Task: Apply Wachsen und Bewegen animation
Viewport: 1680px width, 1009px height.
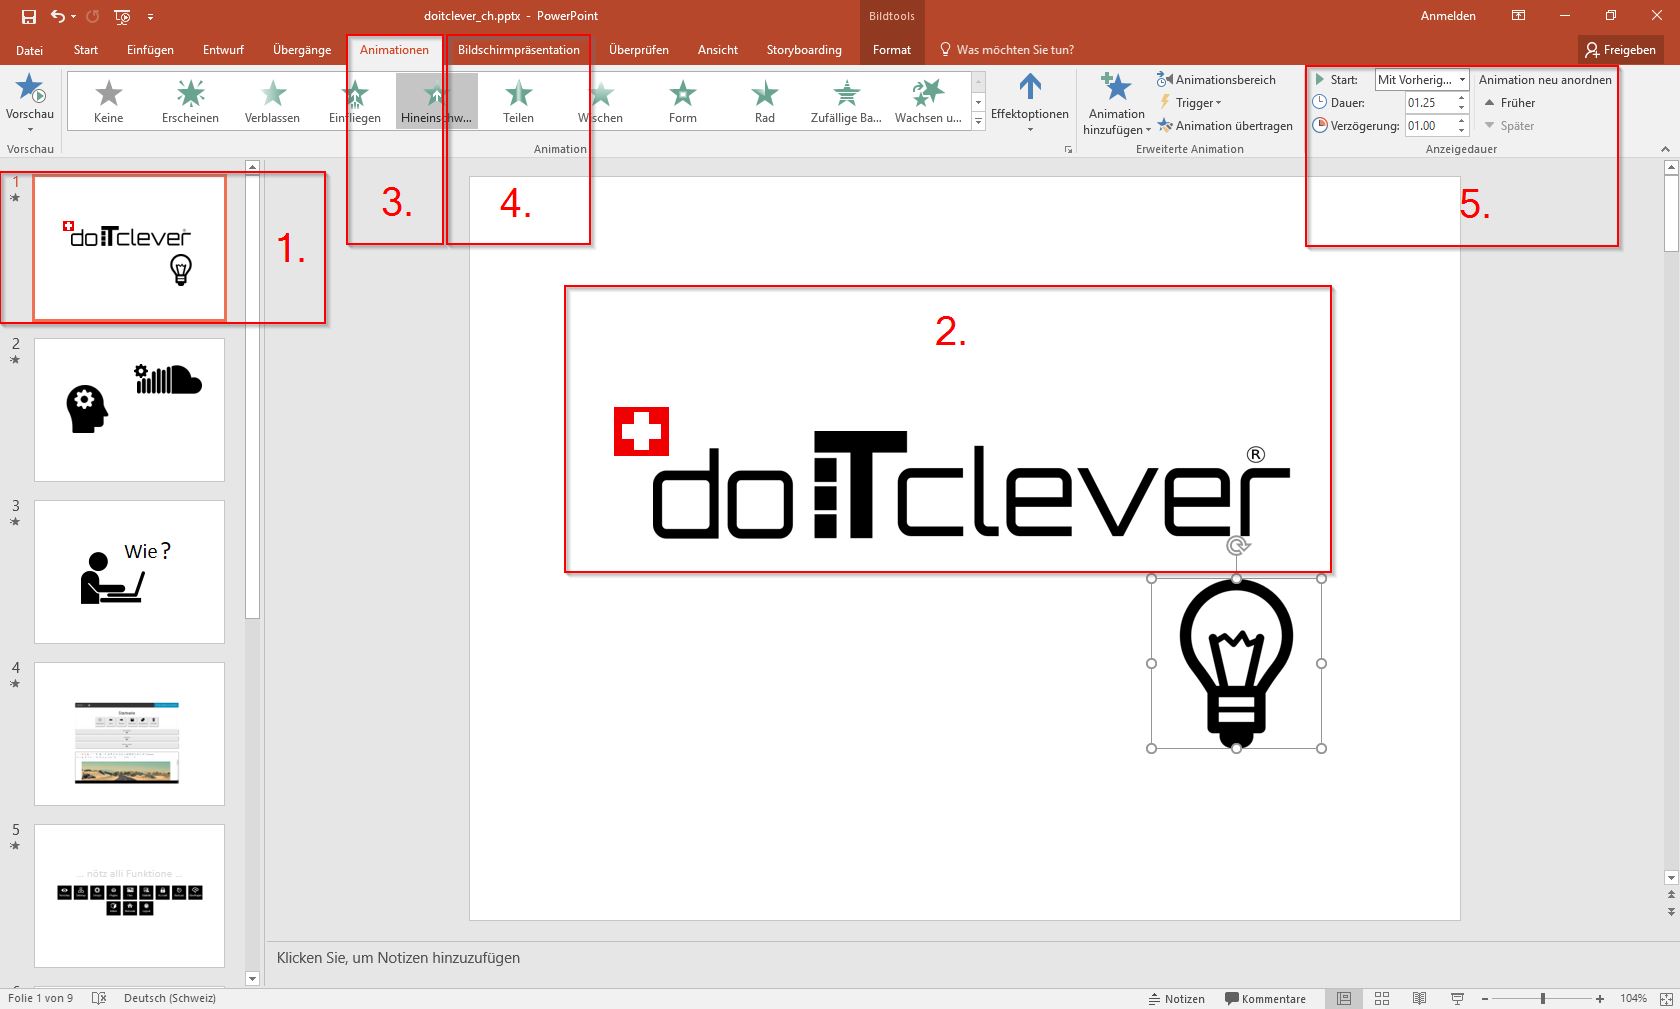Action: (x=928, y=102)
